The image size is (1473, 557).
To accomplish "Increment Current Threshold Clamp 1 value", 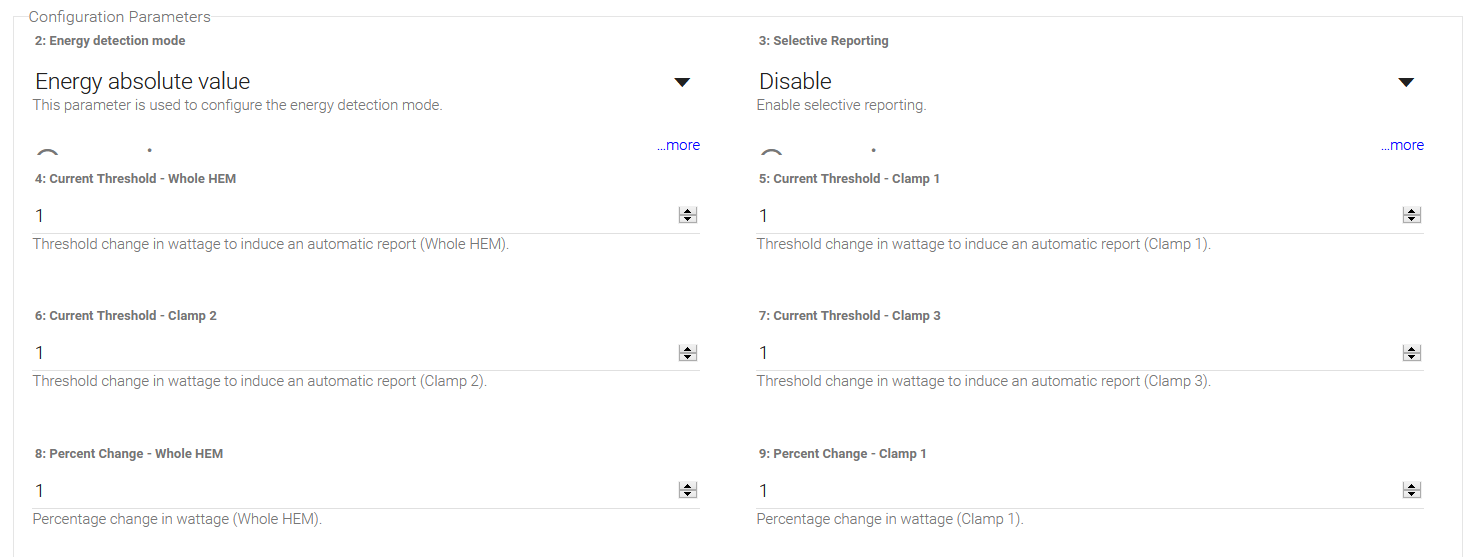I will tap(1412, 211).
